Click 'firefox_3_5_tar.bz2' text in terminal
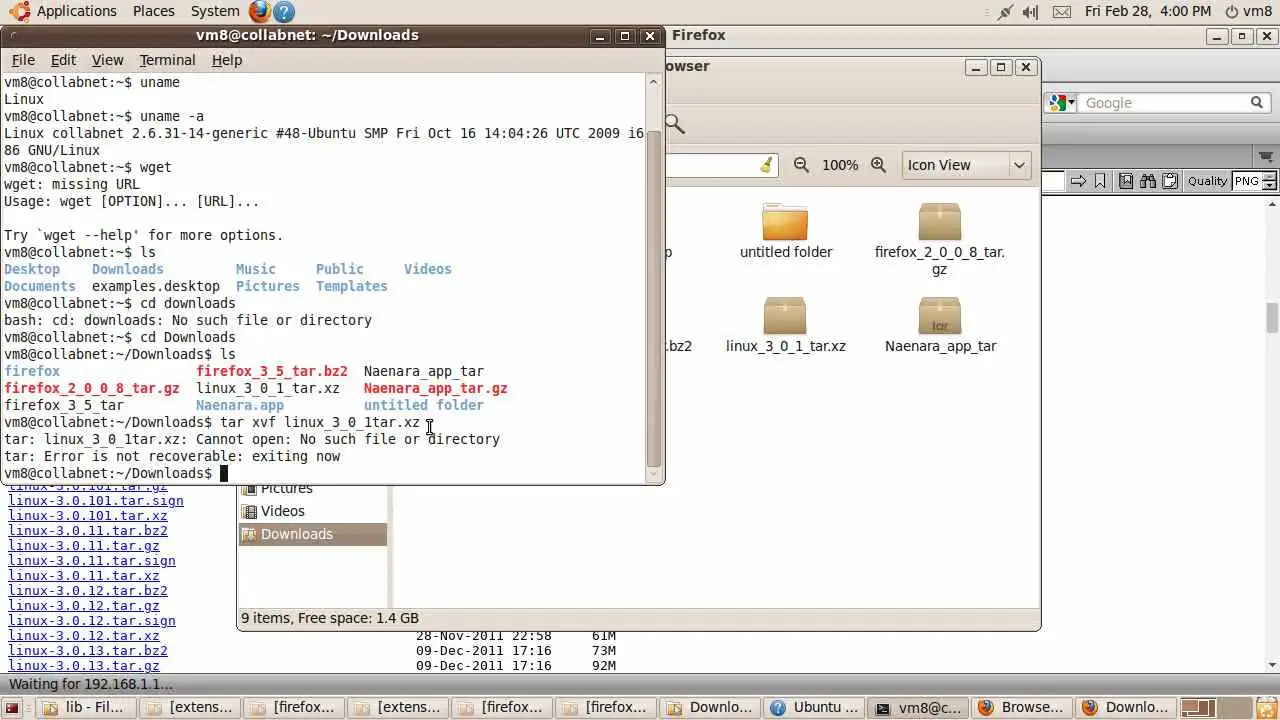This screenshot has width=1280, height=720. point(272,371)
